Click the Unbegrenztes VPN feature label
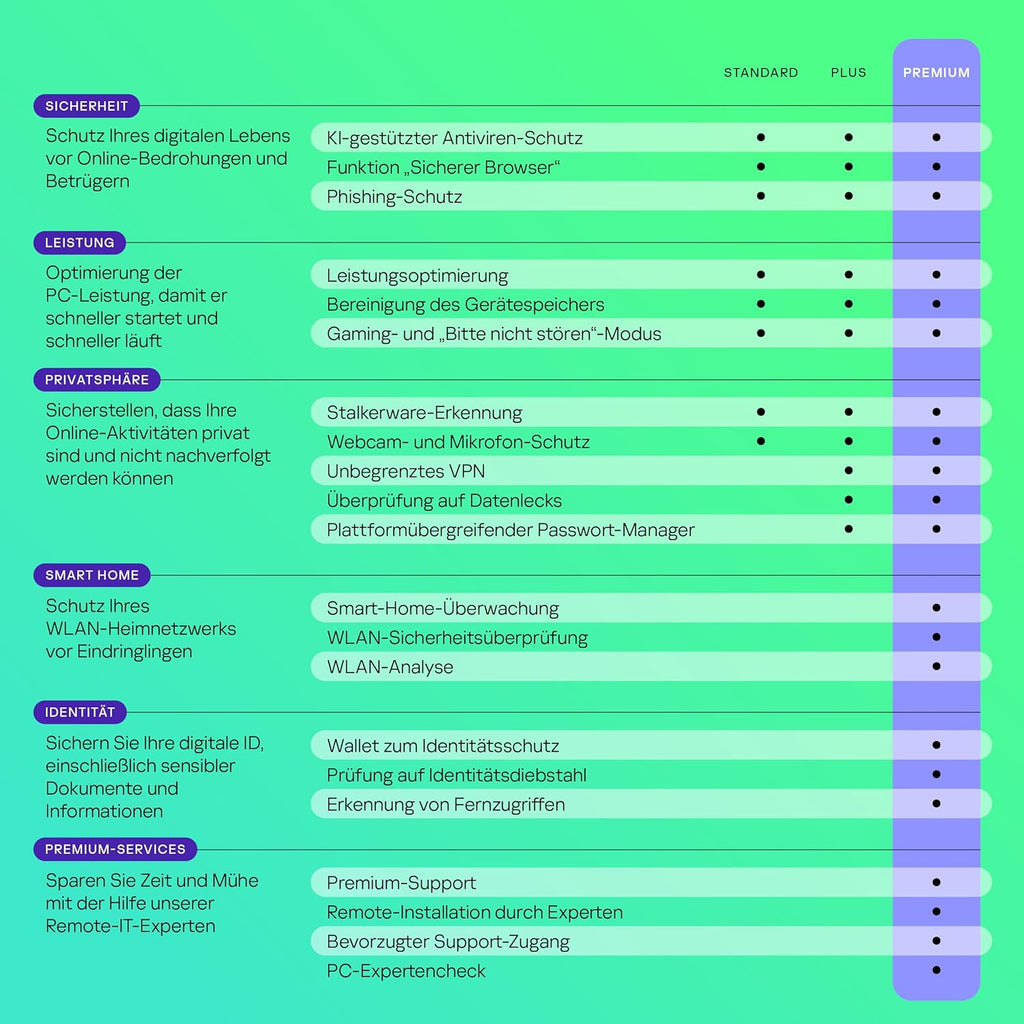The image size is (1024, 1024). (x=406, y=471)
